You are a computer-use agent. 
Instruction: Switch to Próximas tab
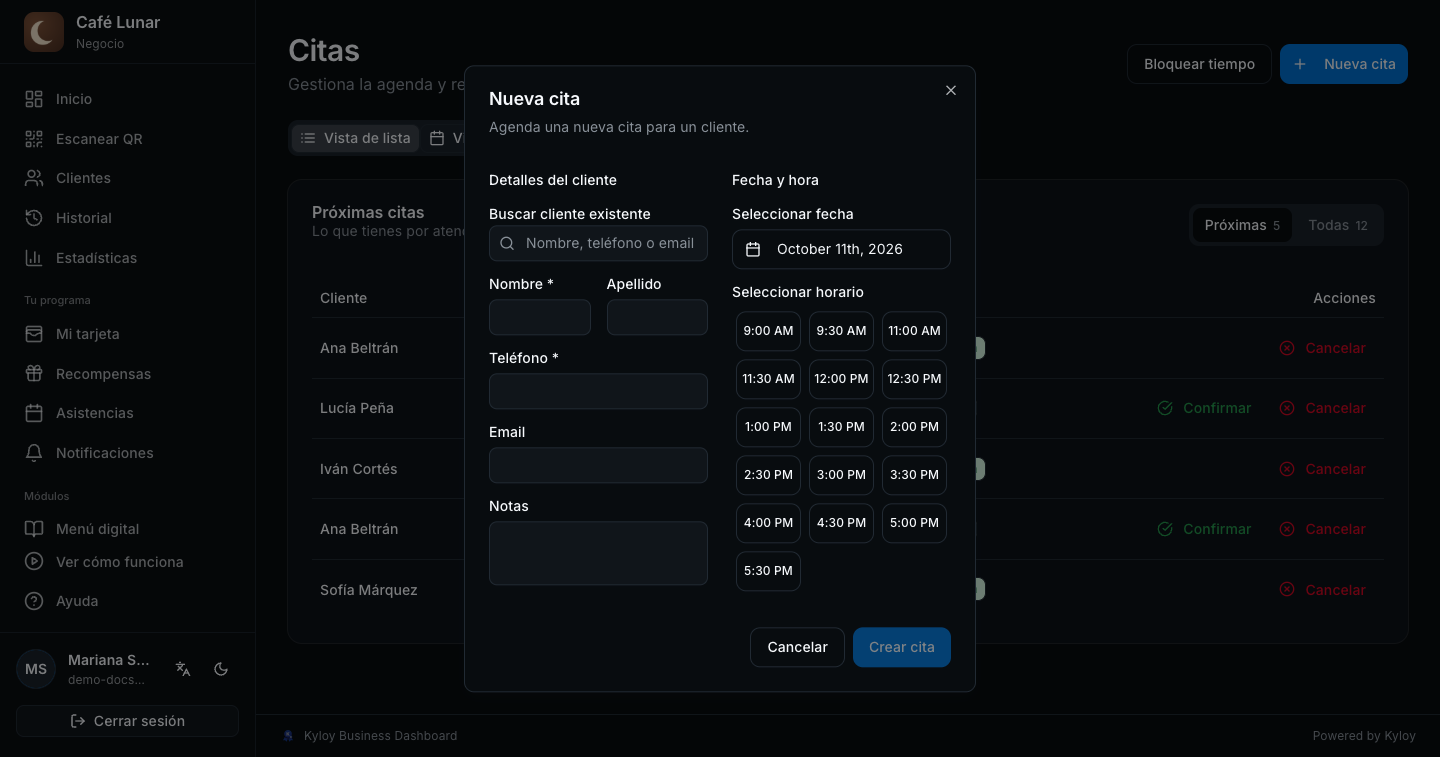click(x=1242, y=225)
